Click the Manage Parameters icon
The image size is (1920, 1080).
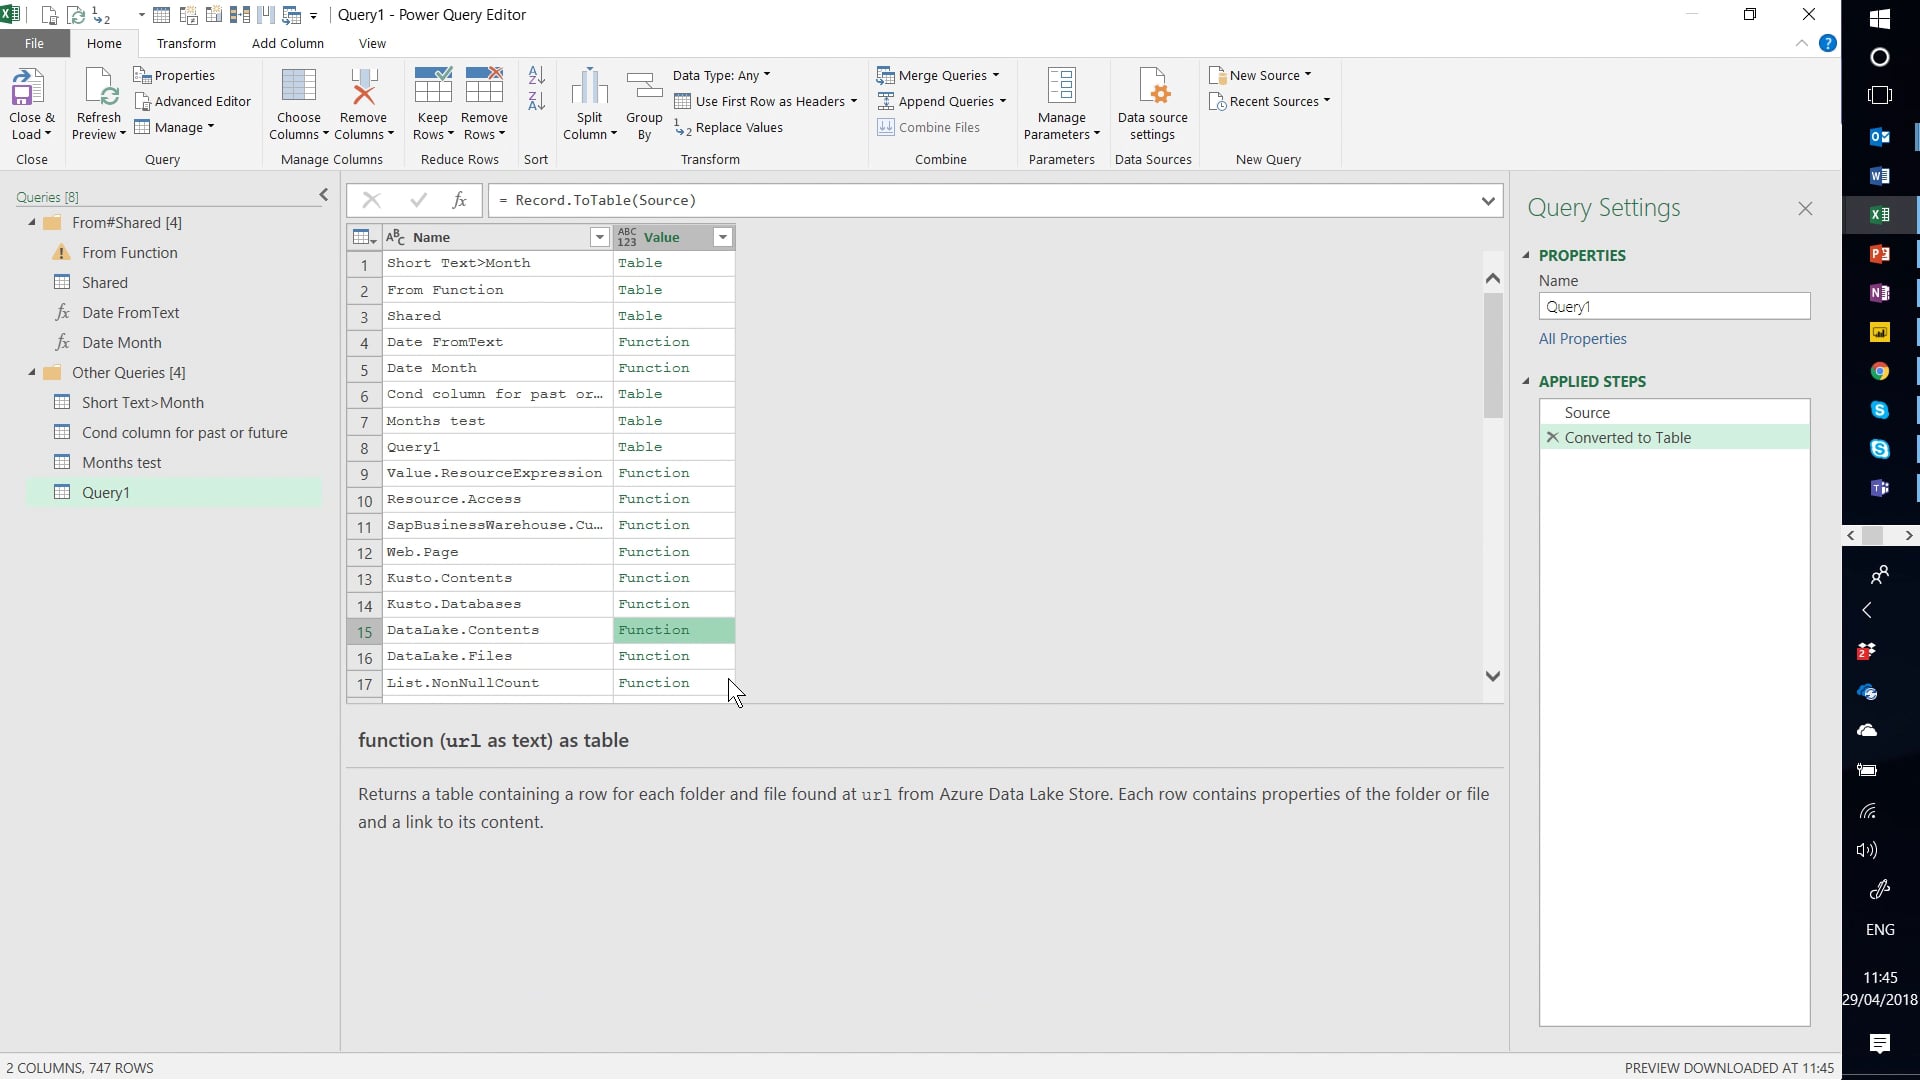(x=1061, y=86)
